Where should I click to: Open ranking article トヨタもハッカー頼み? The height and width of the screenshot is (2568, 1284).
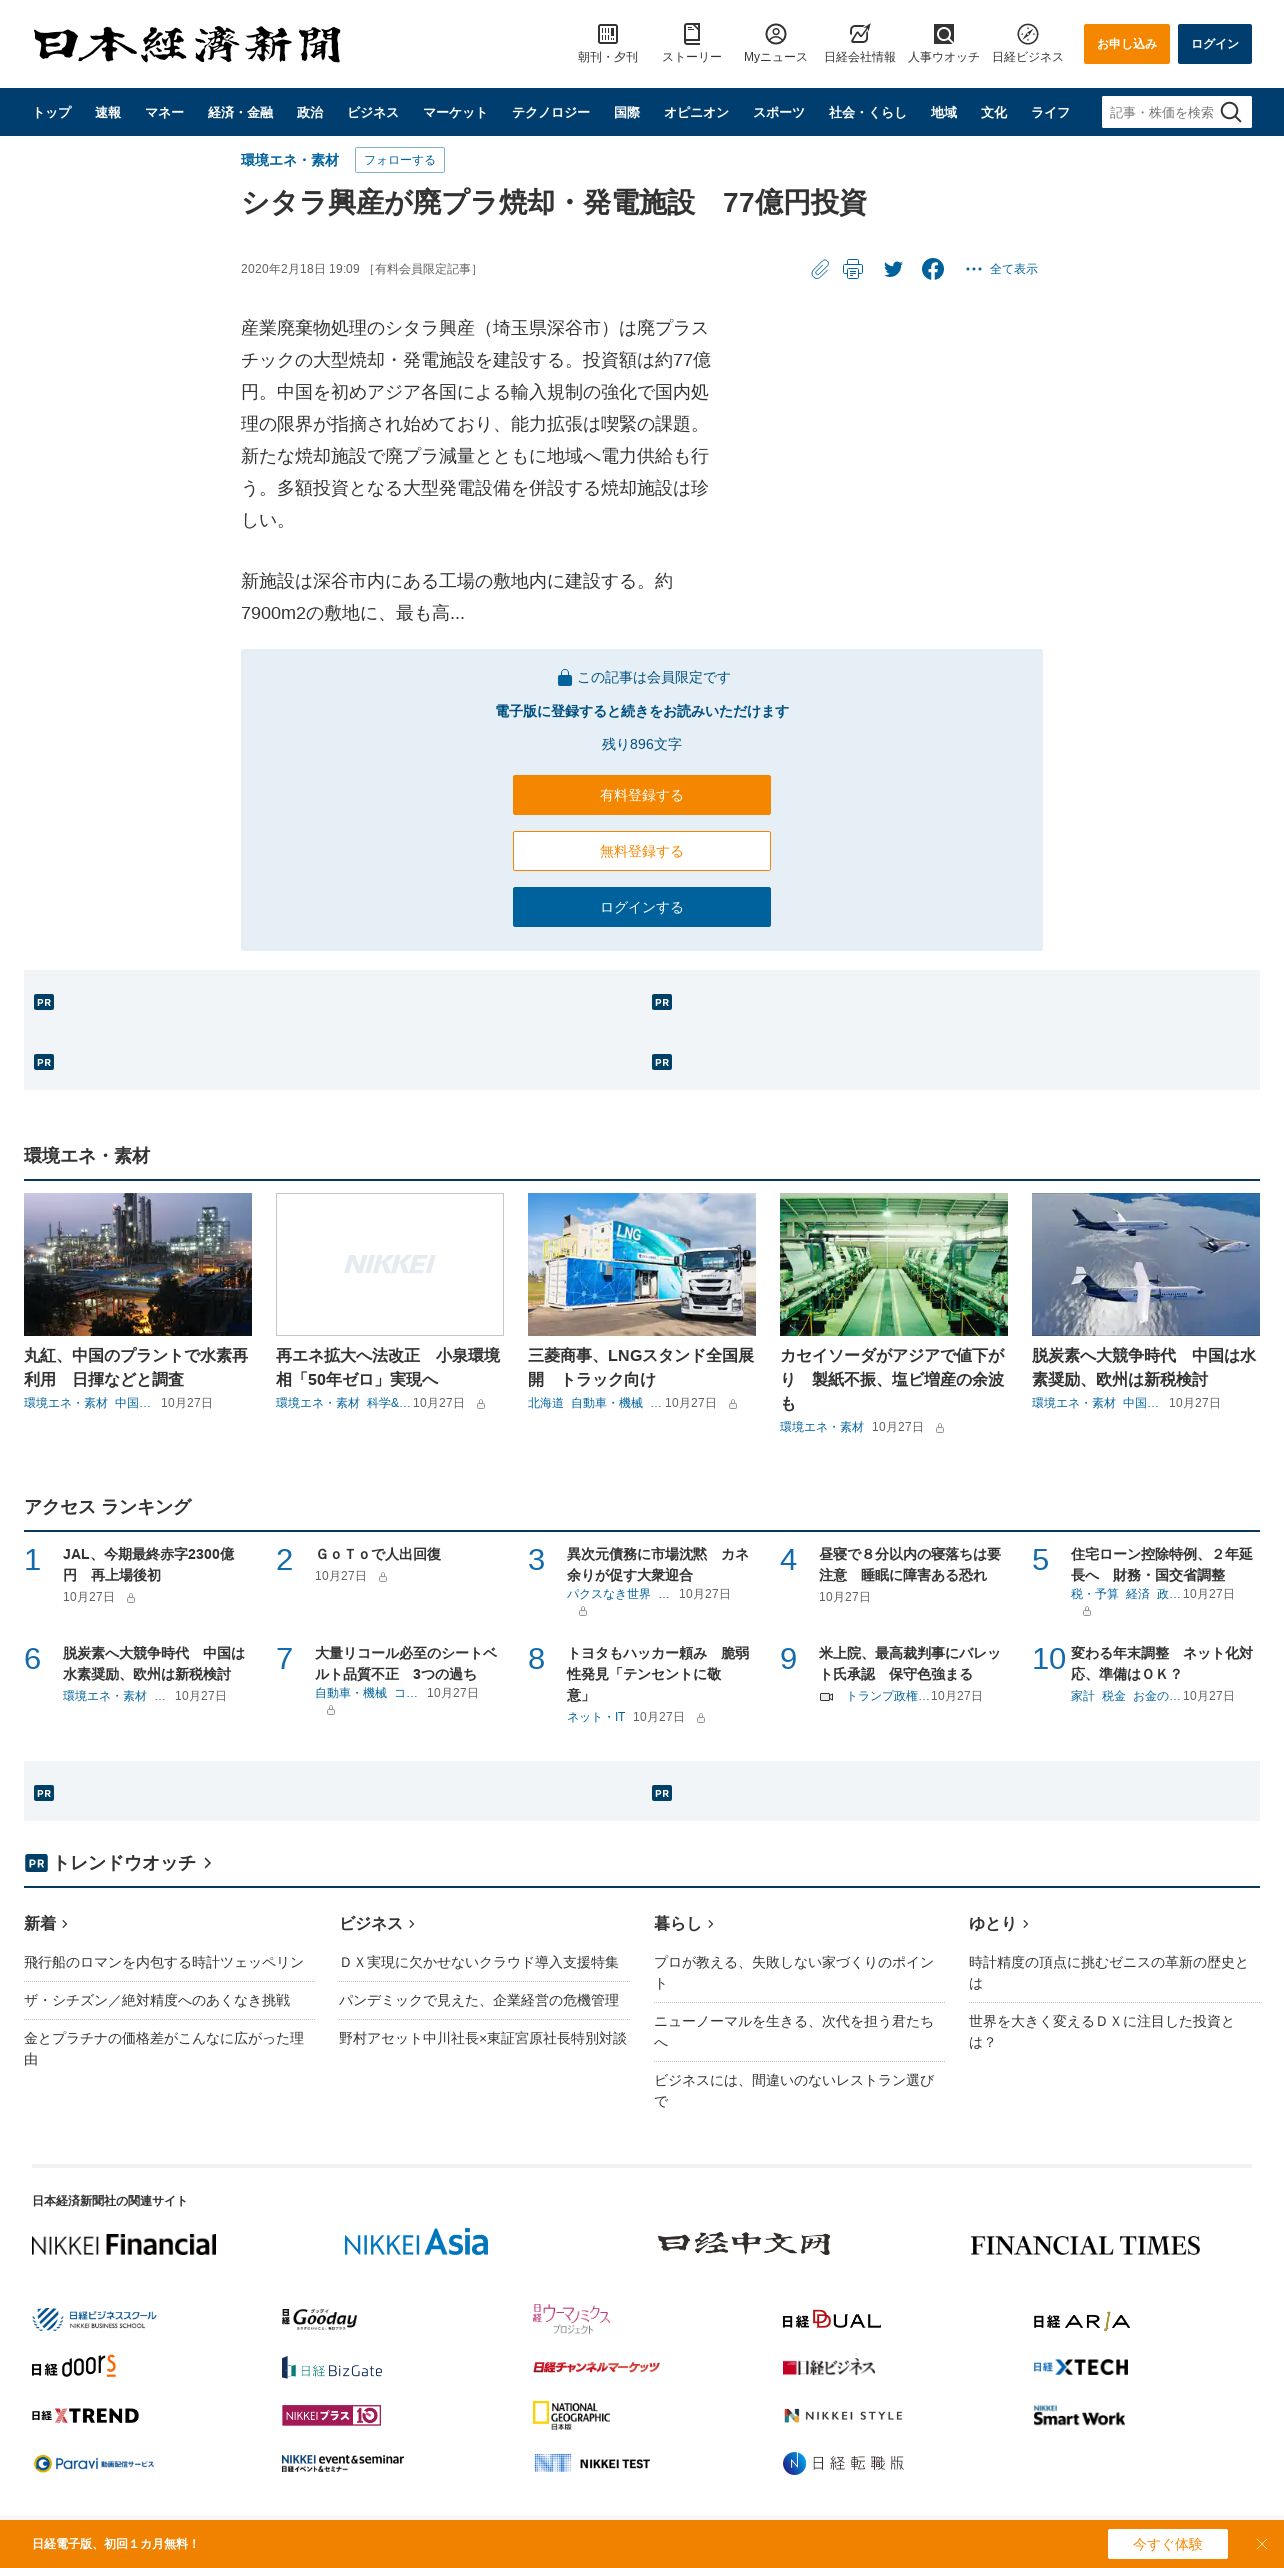658,1674
